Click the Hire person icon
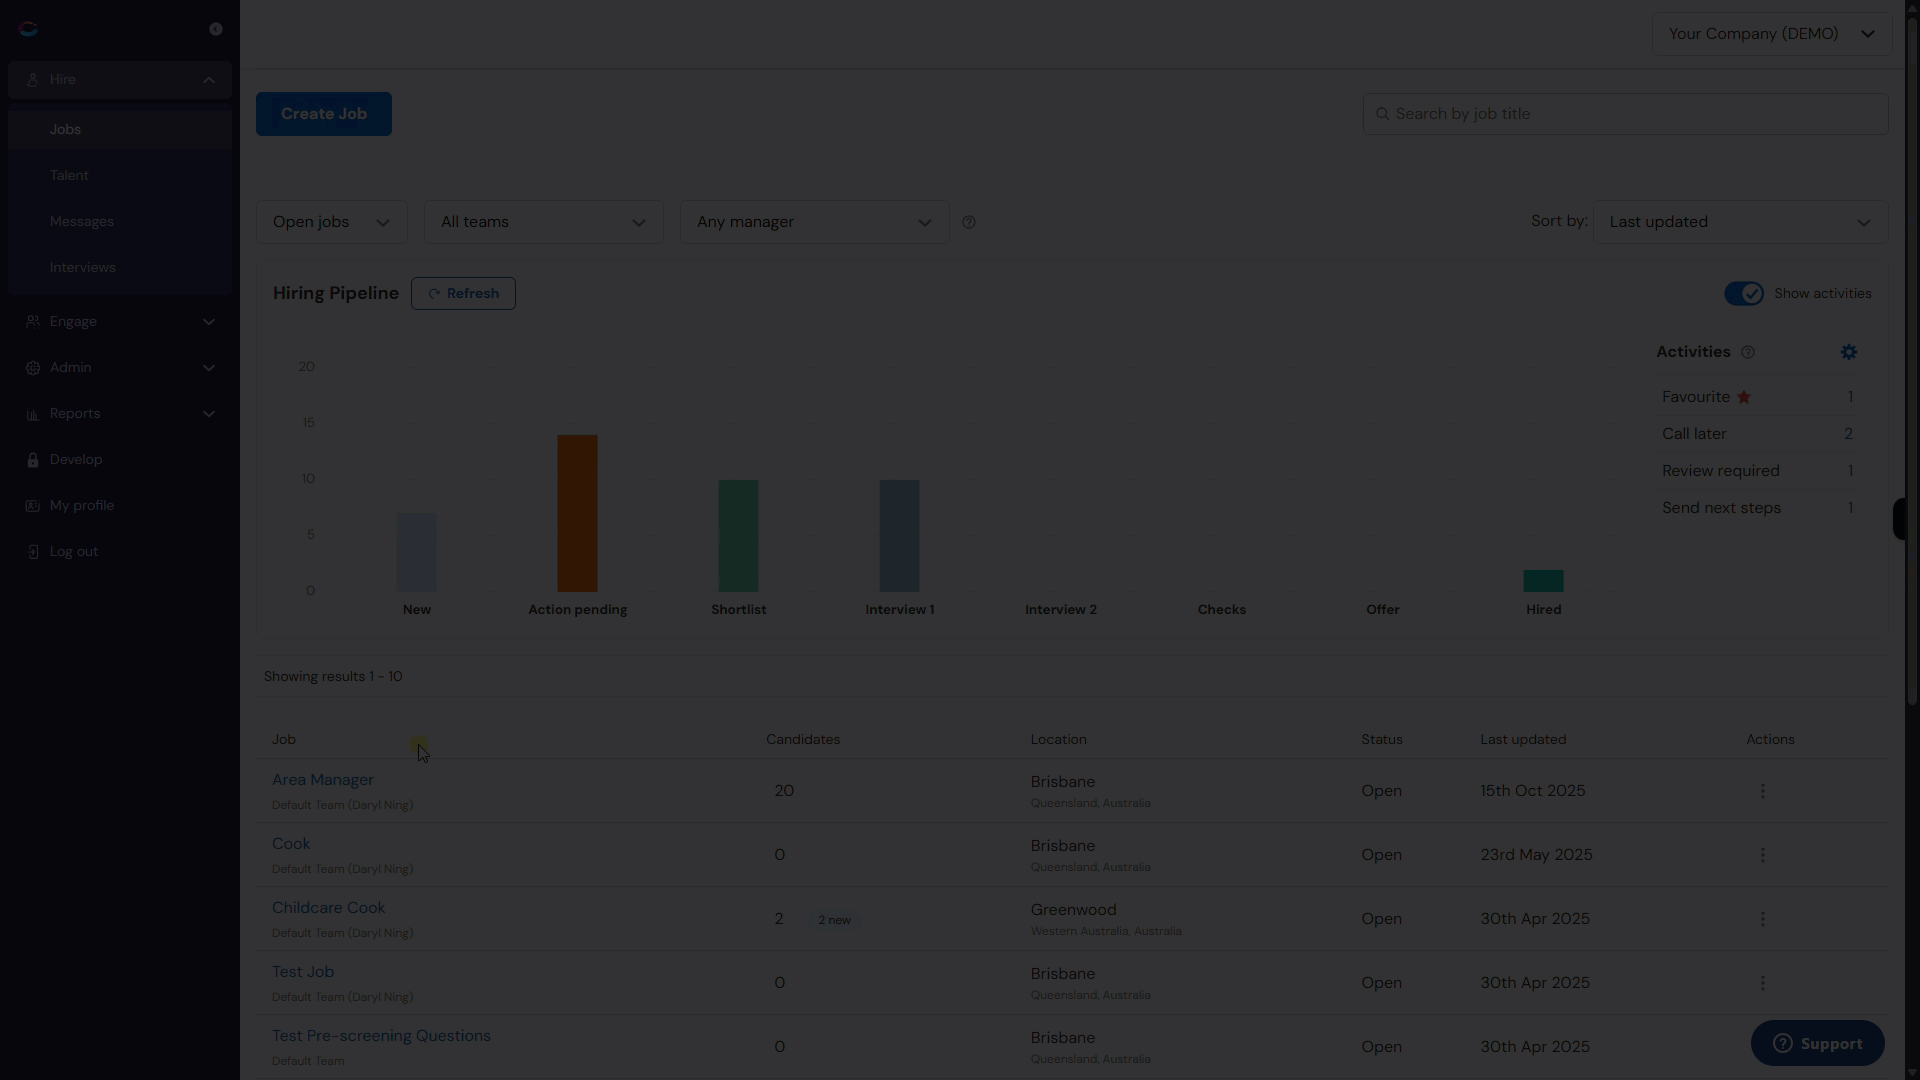The height and width of the screenshot is (1080, 1920). (x=33, y=80)
